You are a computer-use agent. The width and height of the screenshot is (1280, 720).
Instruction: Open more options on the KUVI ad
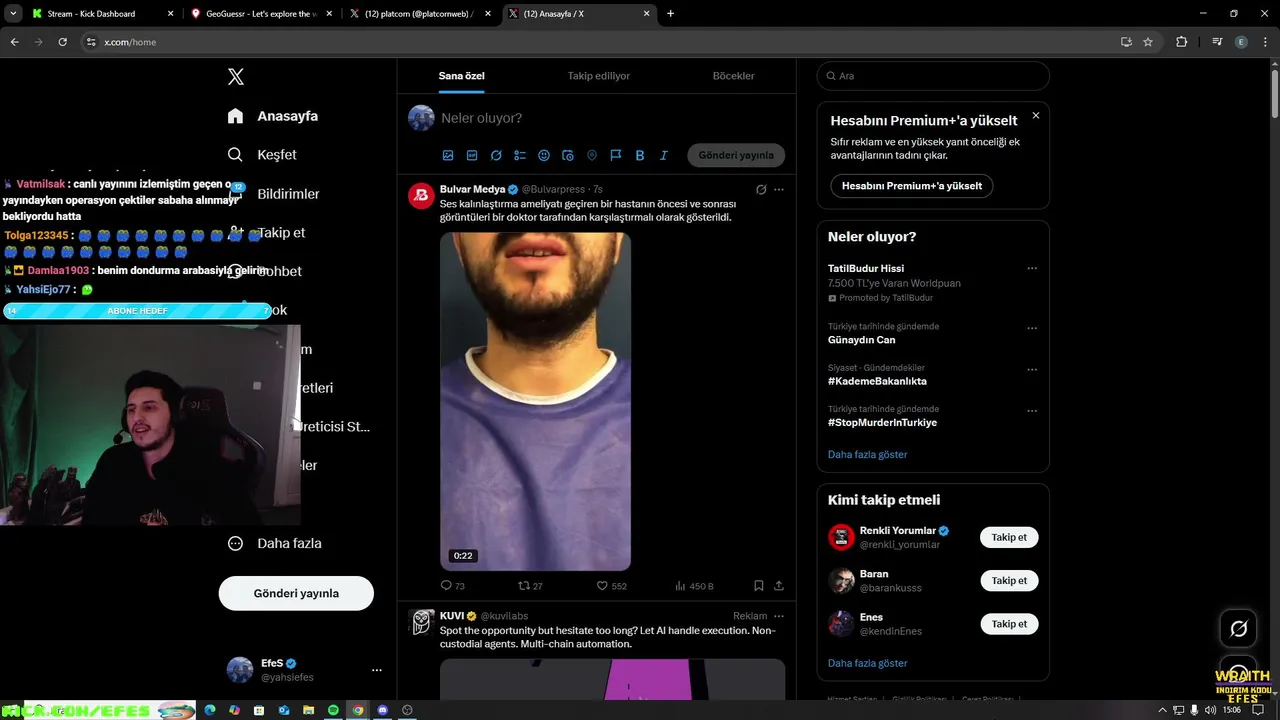pos(779,616)
